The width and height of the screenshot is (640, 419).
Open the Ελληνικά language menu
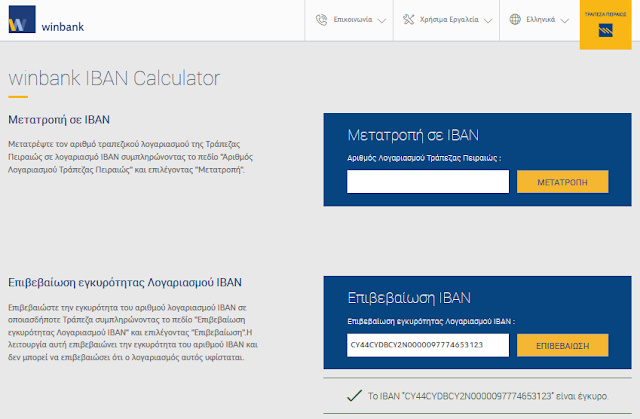click(x=540, y=20)
